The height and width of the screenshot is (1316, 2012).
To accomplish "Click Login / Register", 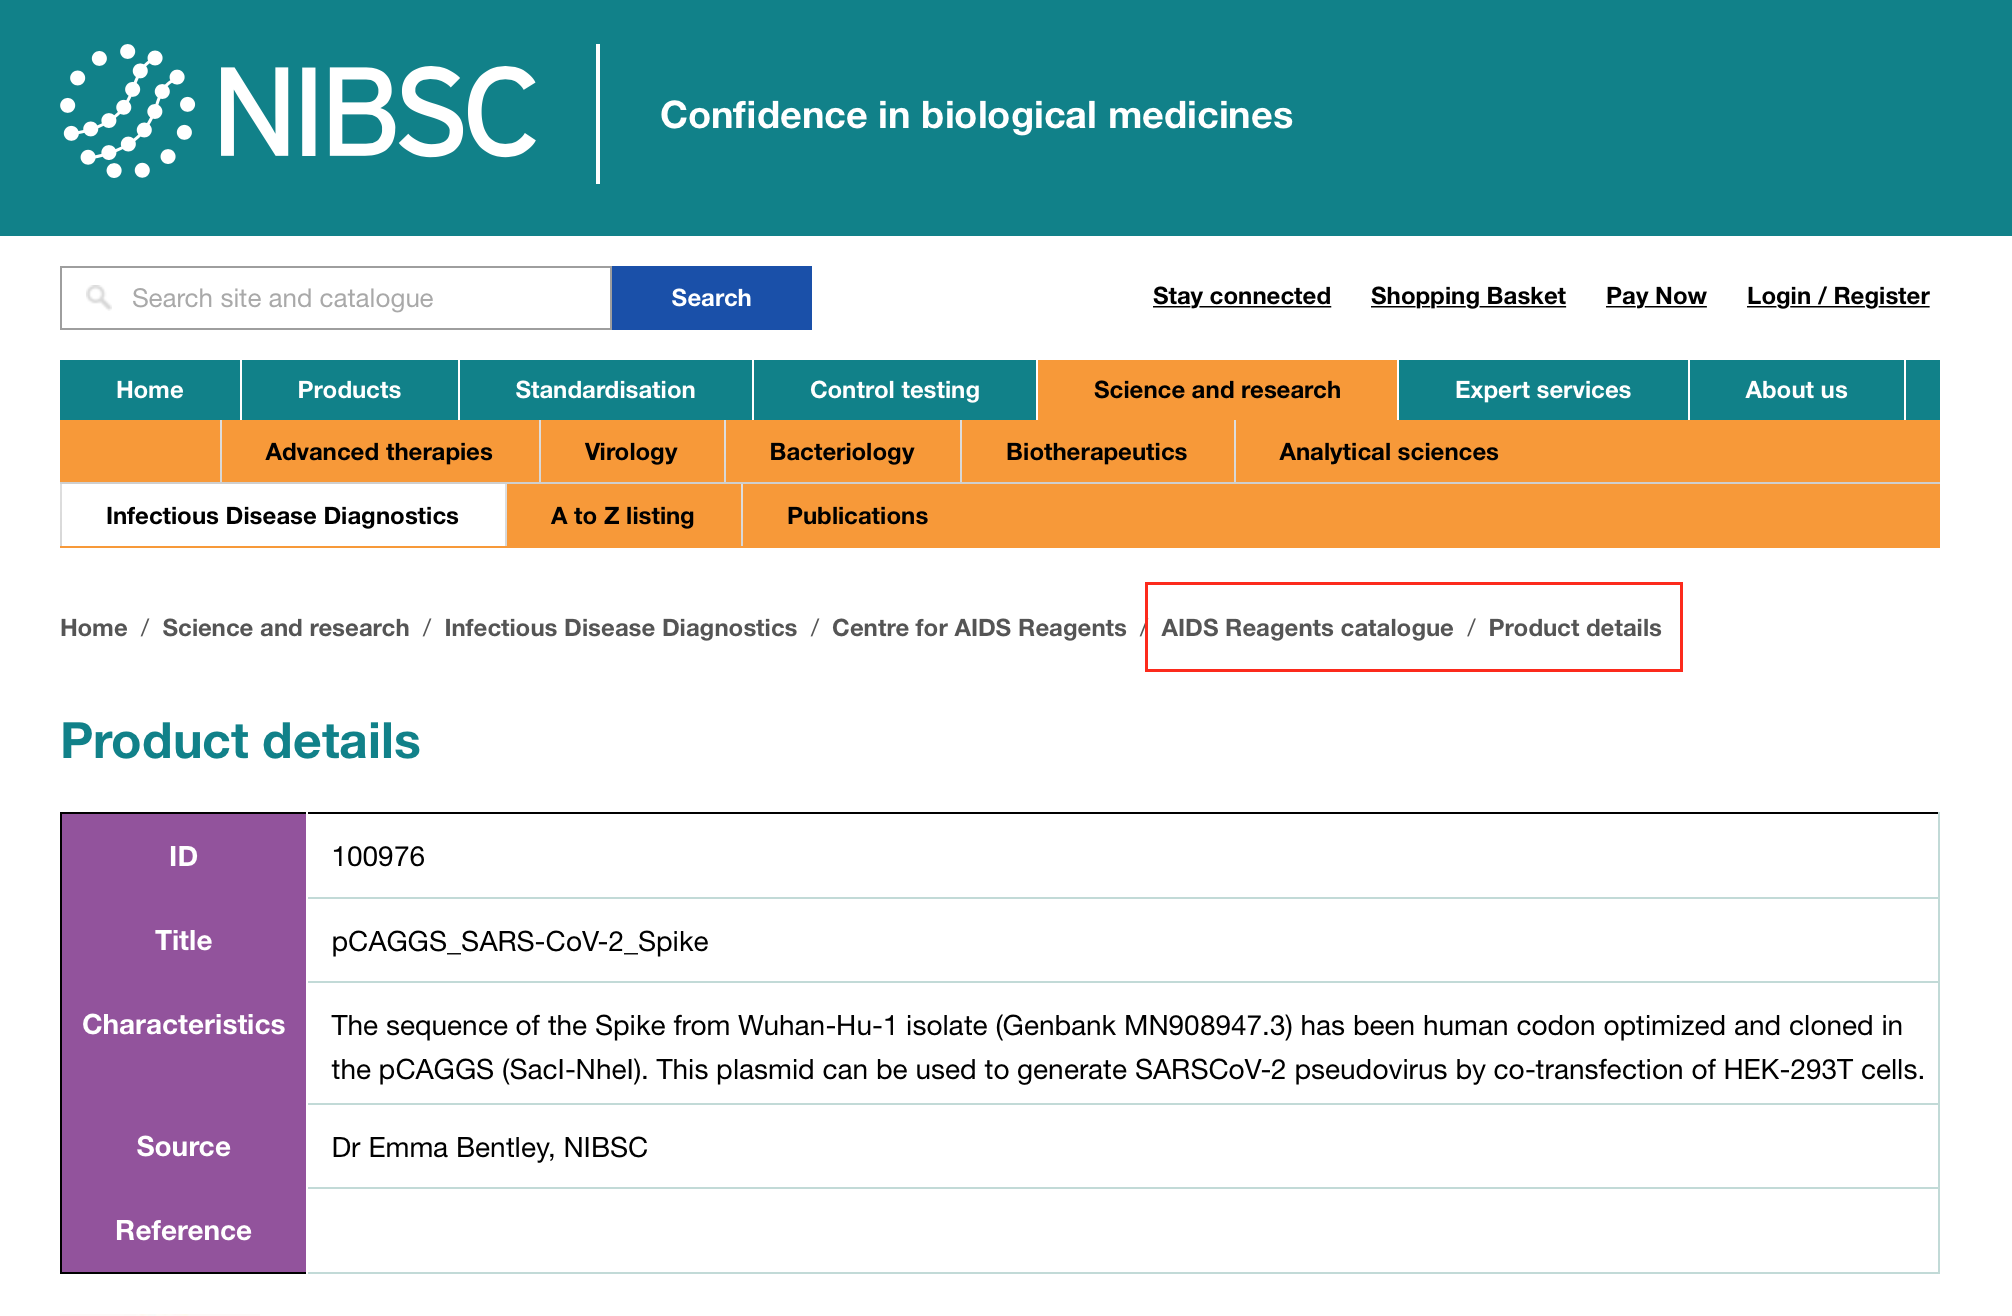I will [x=1837, y=296].
